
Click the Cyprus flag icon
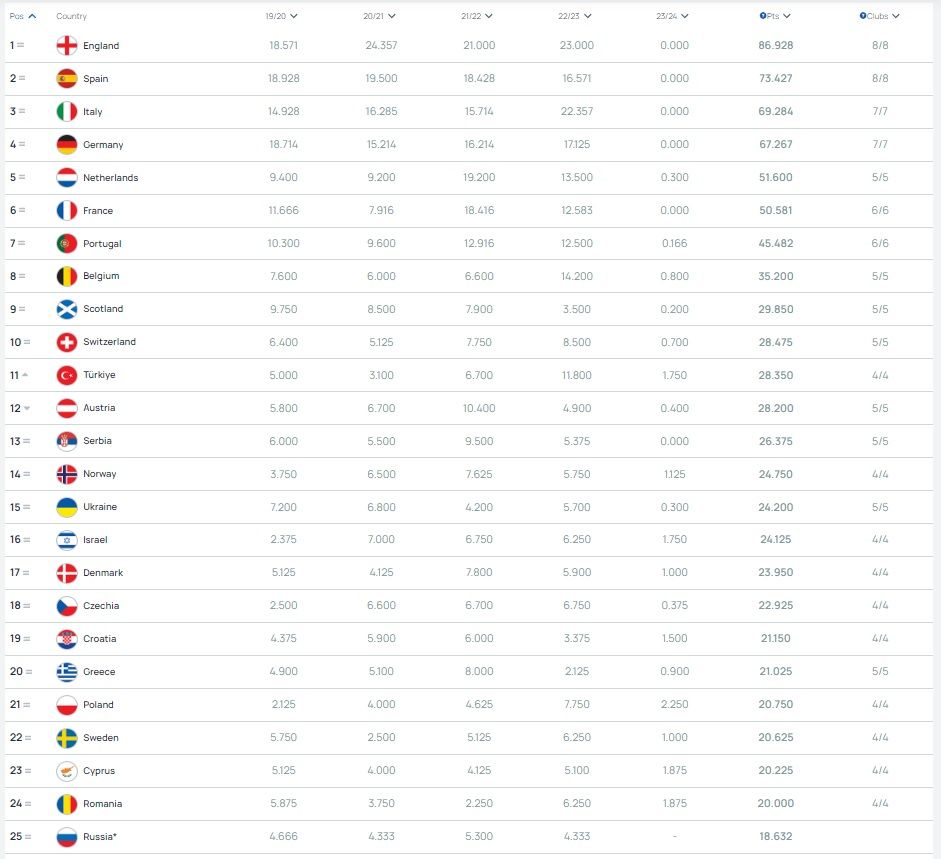(67, 771)
